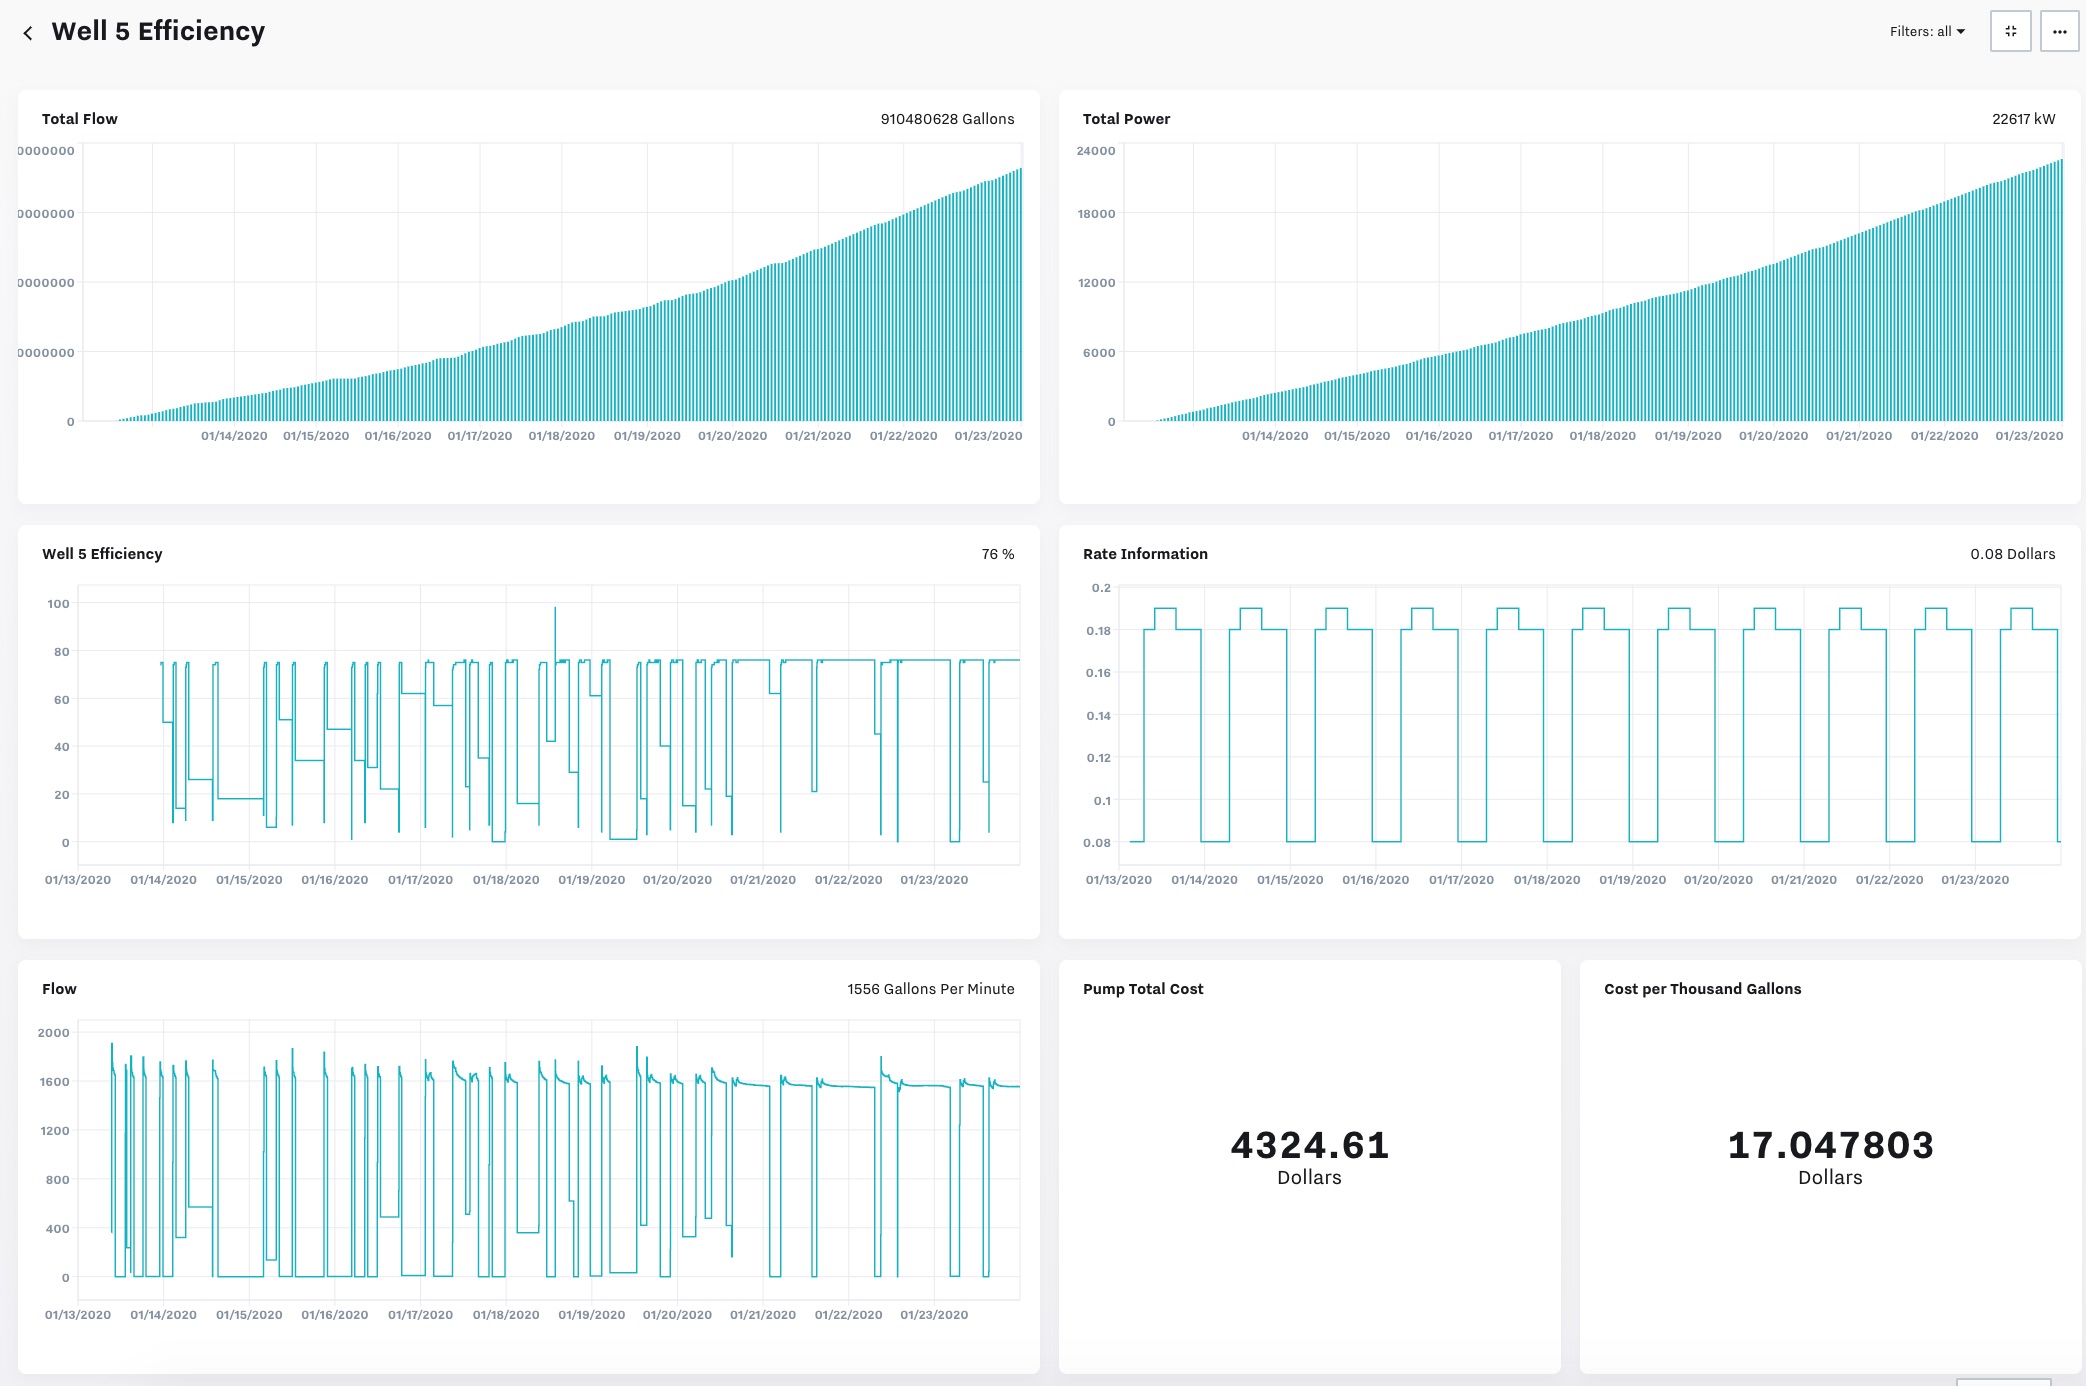
Task: Select the Flow panel title
Action: pyautogui.click(x=59, y=988)
